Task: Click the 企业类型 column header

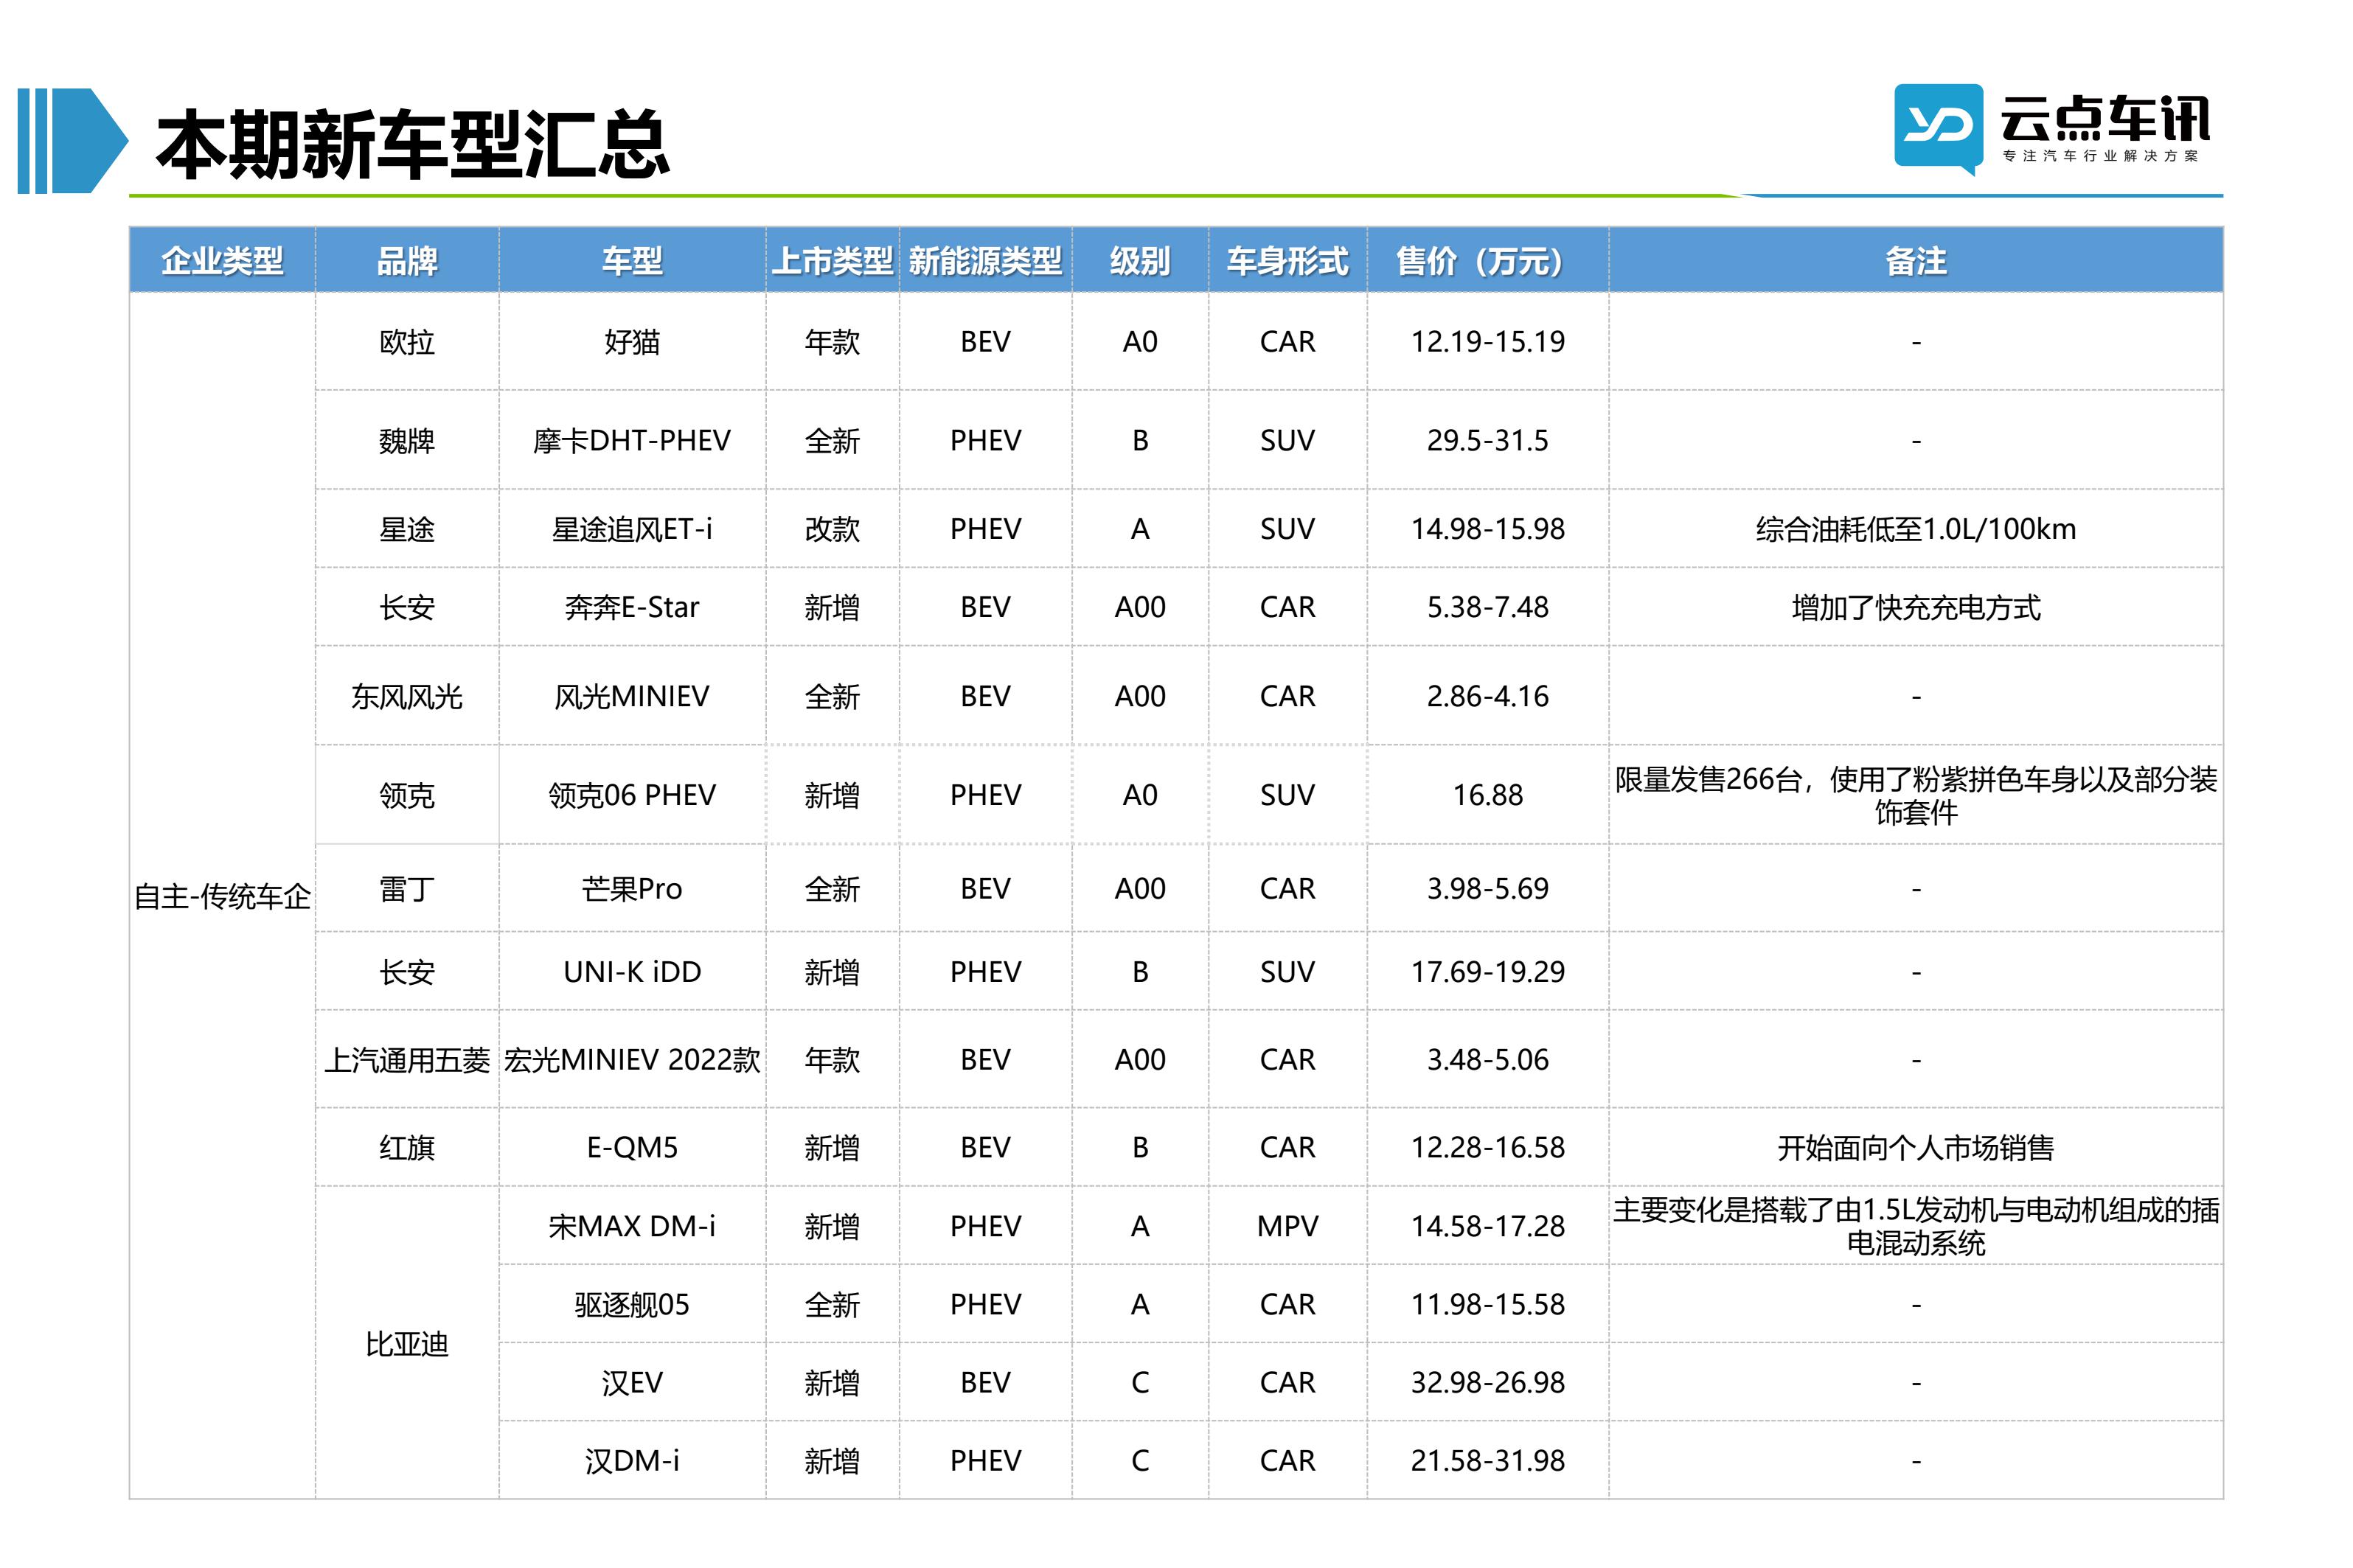Action: [222, 261]
